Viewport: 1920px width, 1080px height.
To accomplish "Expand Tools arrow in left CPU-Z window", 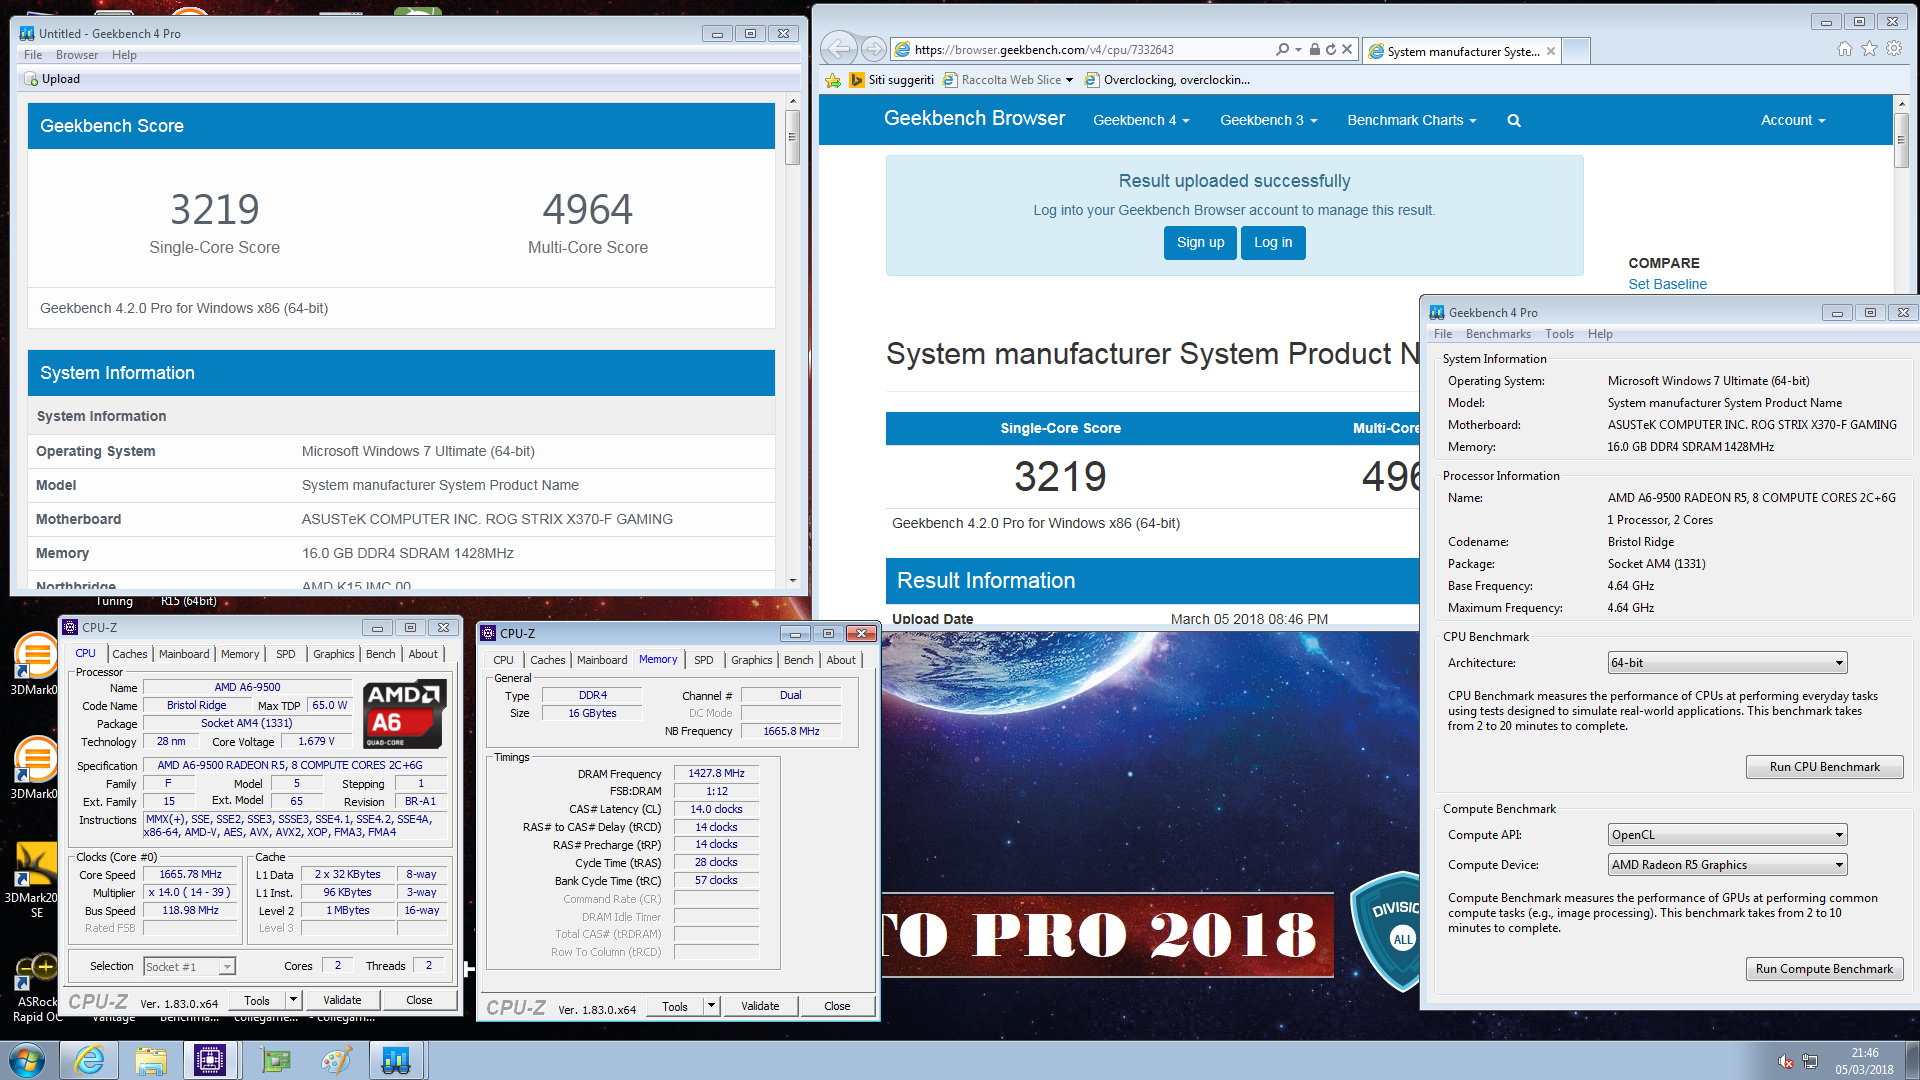I will pyautogui.click(x=293, y=1000).
